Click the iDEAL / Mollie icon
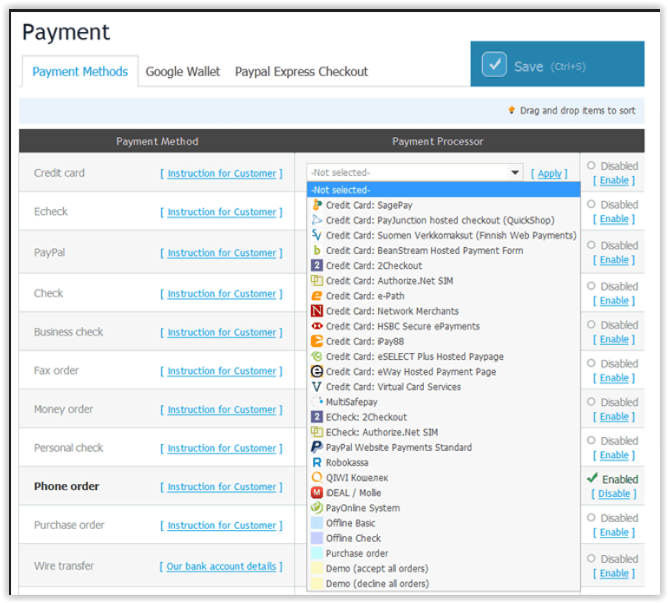668x603 pixels. 317,492
